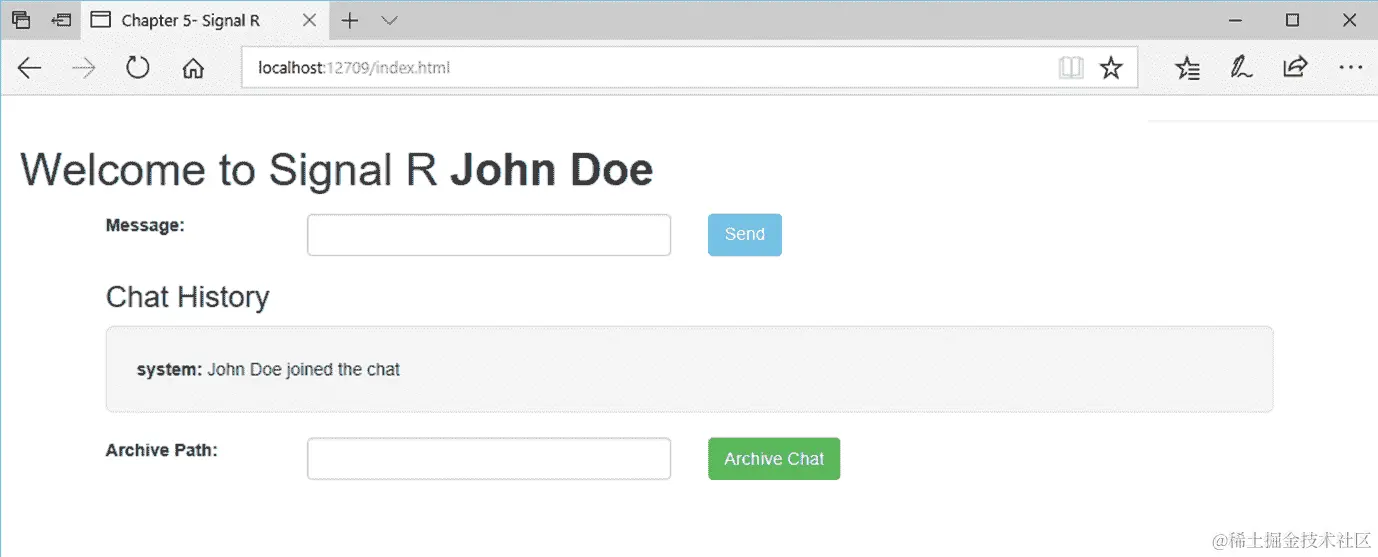Image resolution: width=1378 pixels, height=557 pixels.
Task: Click the Message: label
Action: [145, 226]
